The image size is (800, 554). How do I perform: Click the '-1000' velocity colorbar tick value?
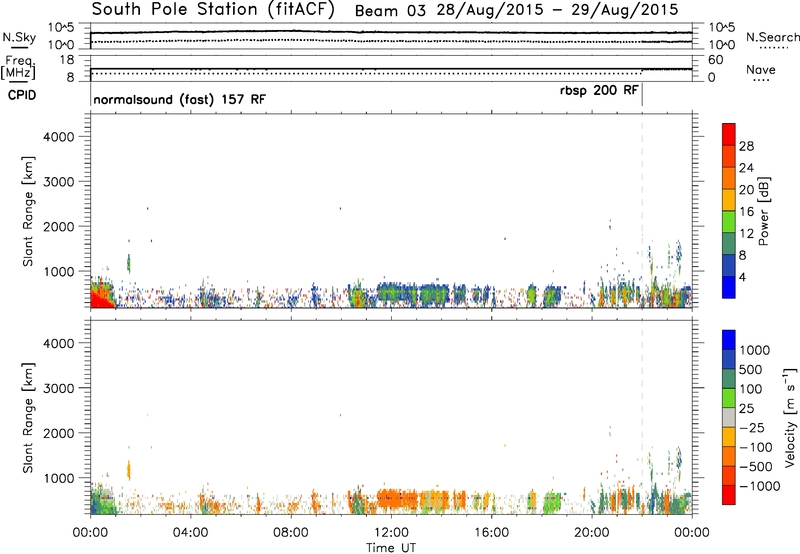[x=759, y=486]
